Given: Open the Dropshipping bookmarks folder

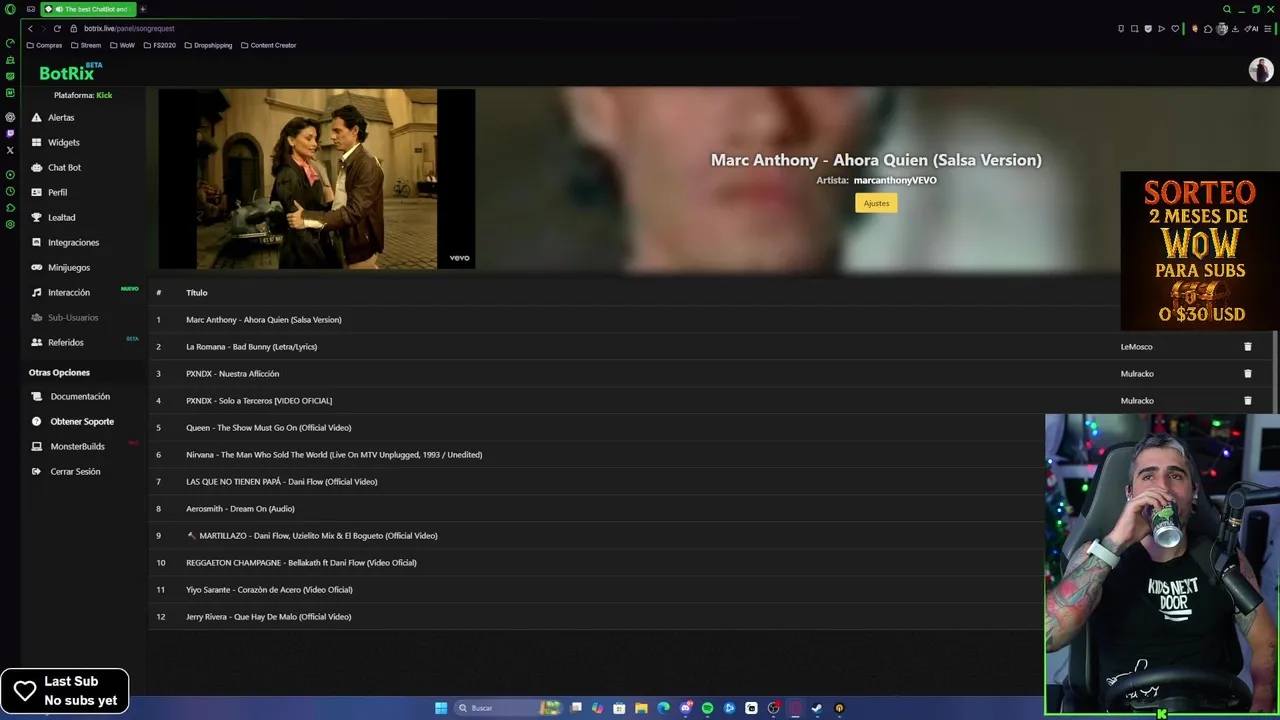Looking at the screenshot, I should 208,45.
